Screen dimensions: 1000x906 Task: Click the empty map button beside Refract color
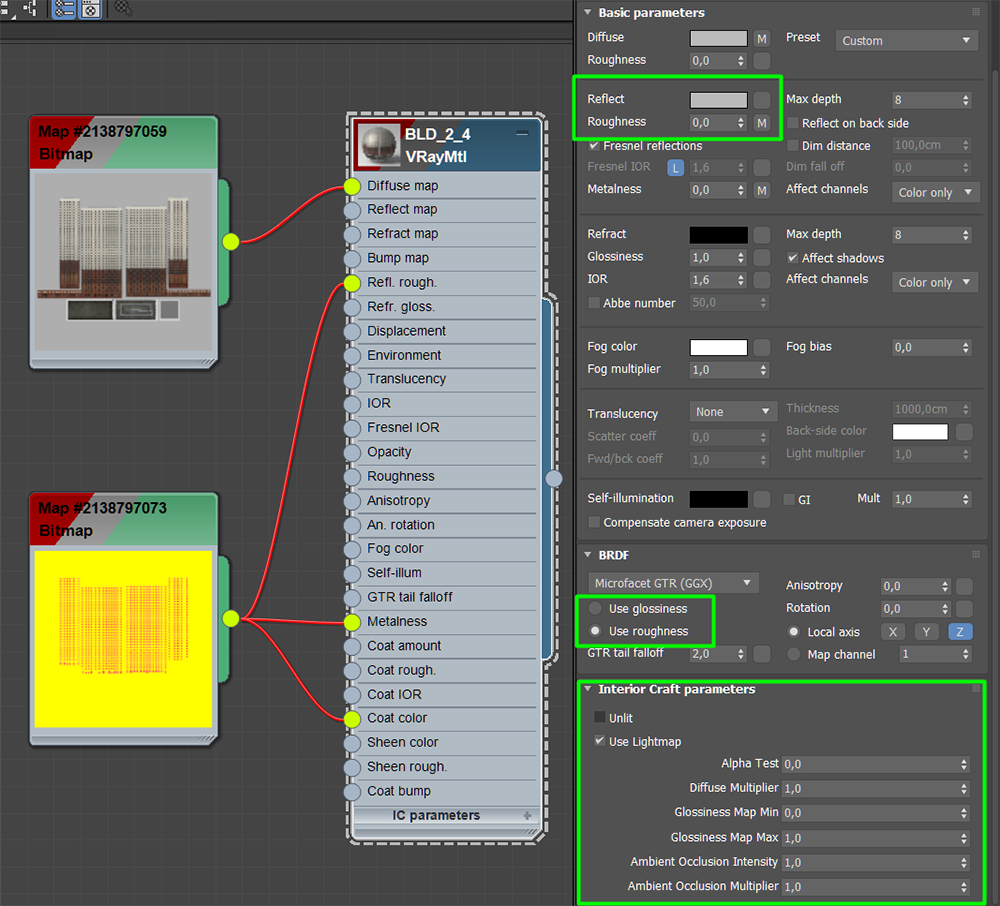(x=761, y=235)
